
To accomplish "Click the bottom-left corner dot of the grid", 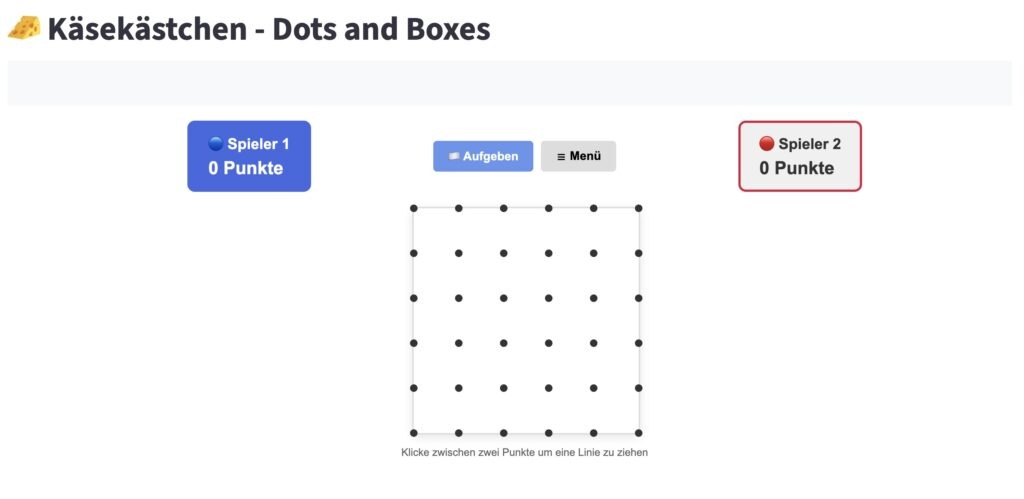I will pos(413,433).
